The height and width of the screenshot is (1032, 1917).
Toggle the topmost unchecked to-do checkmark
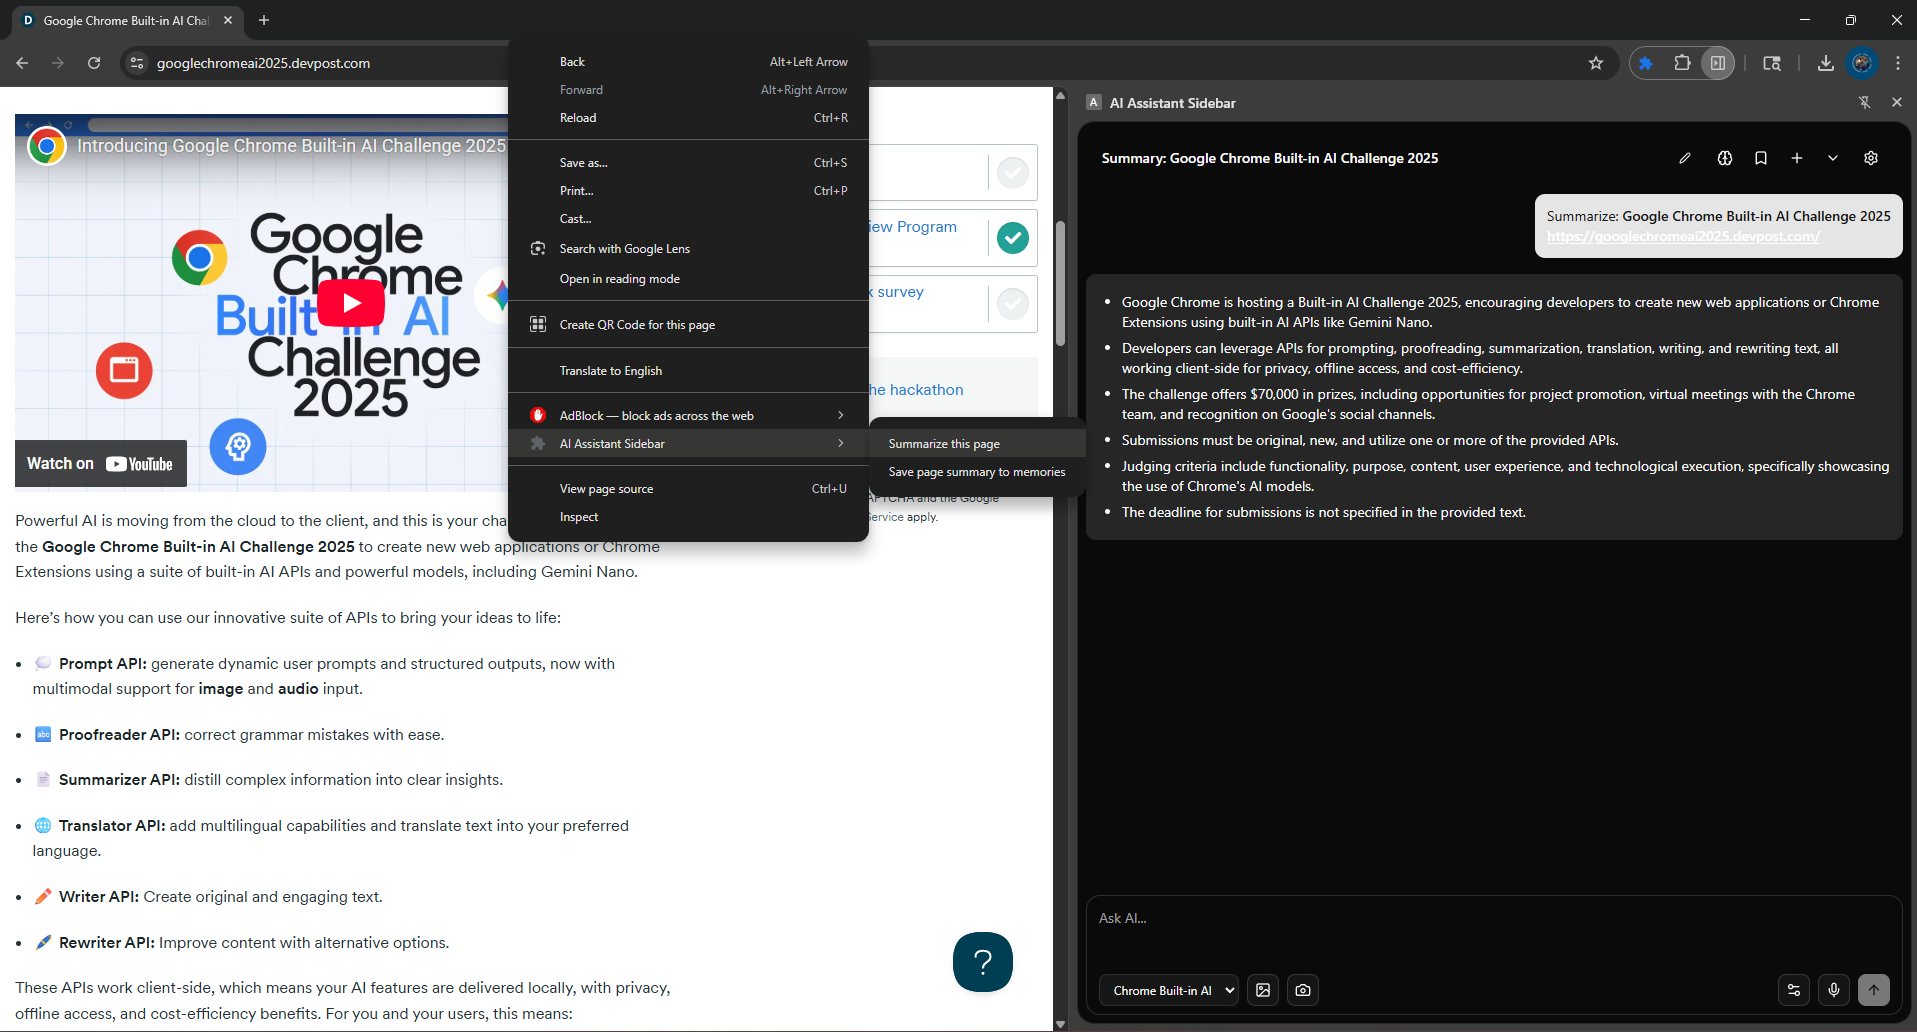coord(1013,173)
